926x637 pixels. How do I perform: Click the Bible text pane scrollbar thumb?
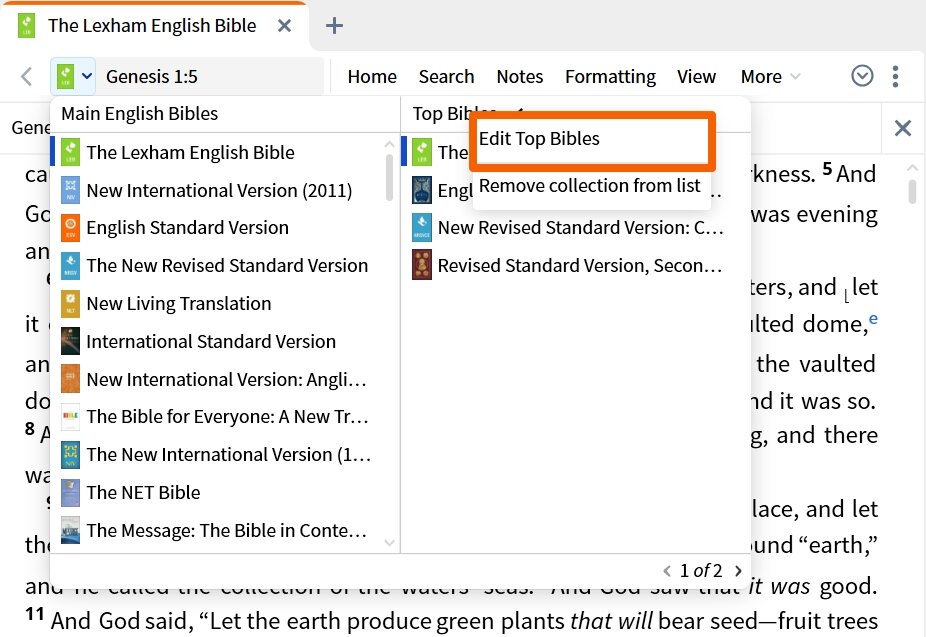(x=912, y=191)
